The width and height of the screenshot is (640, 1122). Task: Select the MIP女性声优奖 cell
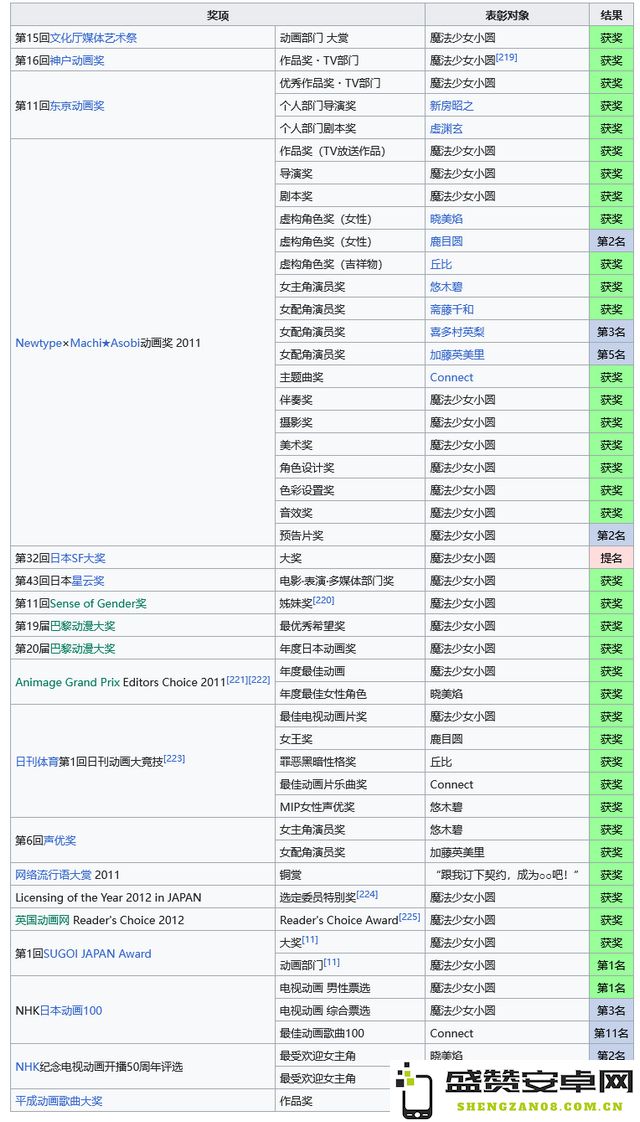[x=350, y=807]
